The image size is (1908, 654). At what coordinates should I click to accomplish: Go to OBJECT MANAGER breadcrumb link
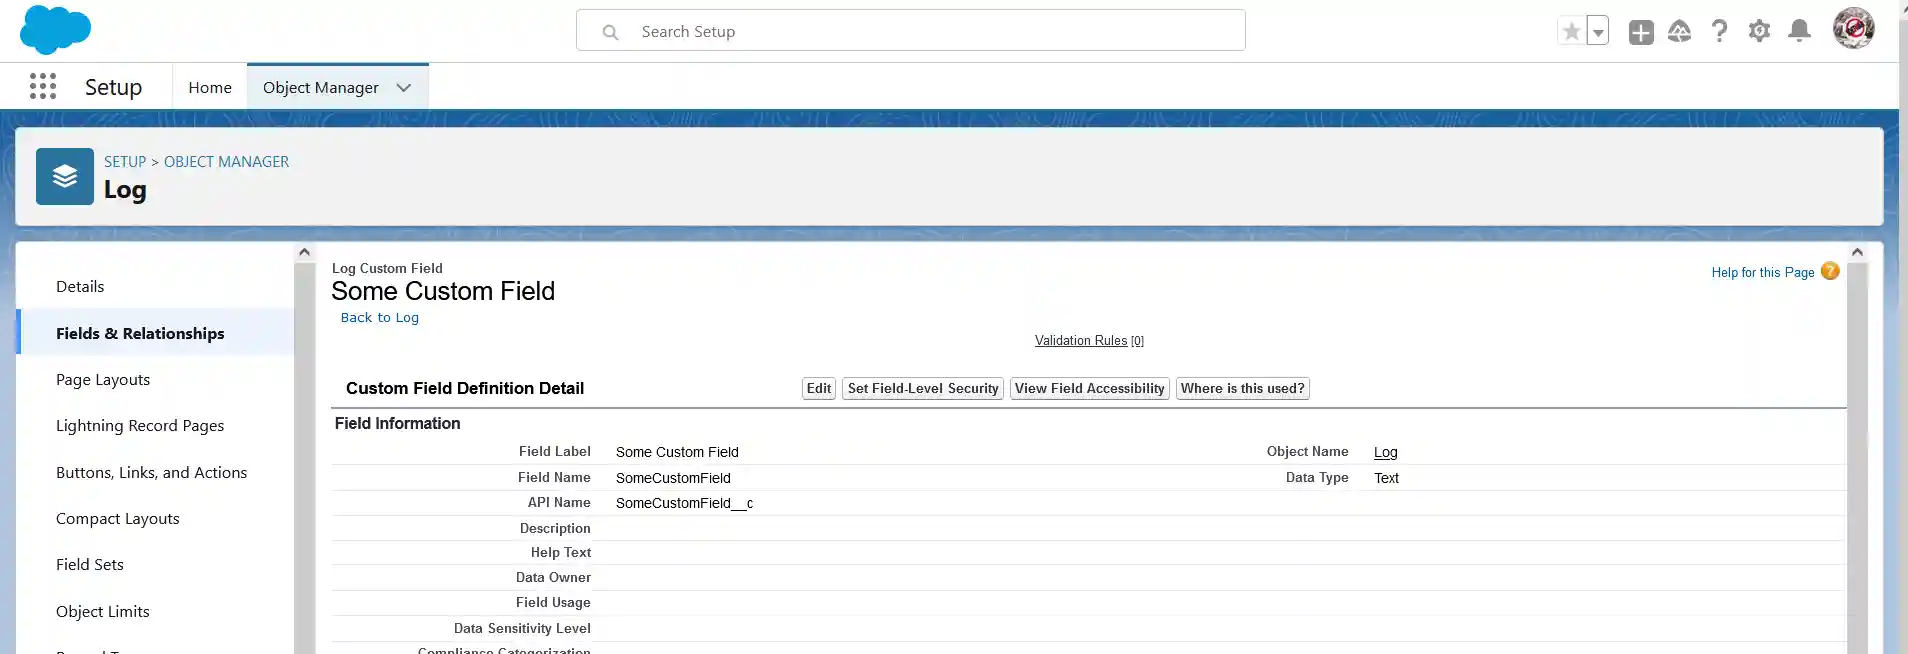(226, 162)
